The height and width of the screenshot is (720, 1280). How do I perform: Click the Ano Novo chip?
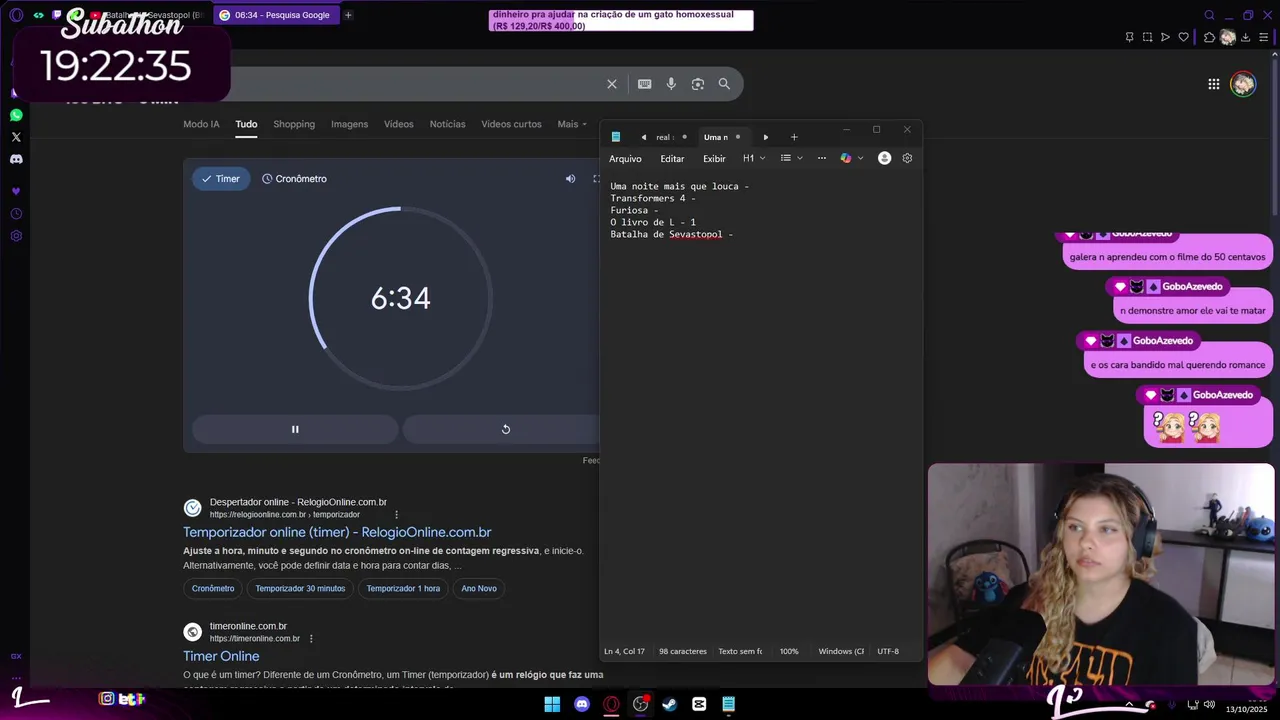tap(479, 588)
